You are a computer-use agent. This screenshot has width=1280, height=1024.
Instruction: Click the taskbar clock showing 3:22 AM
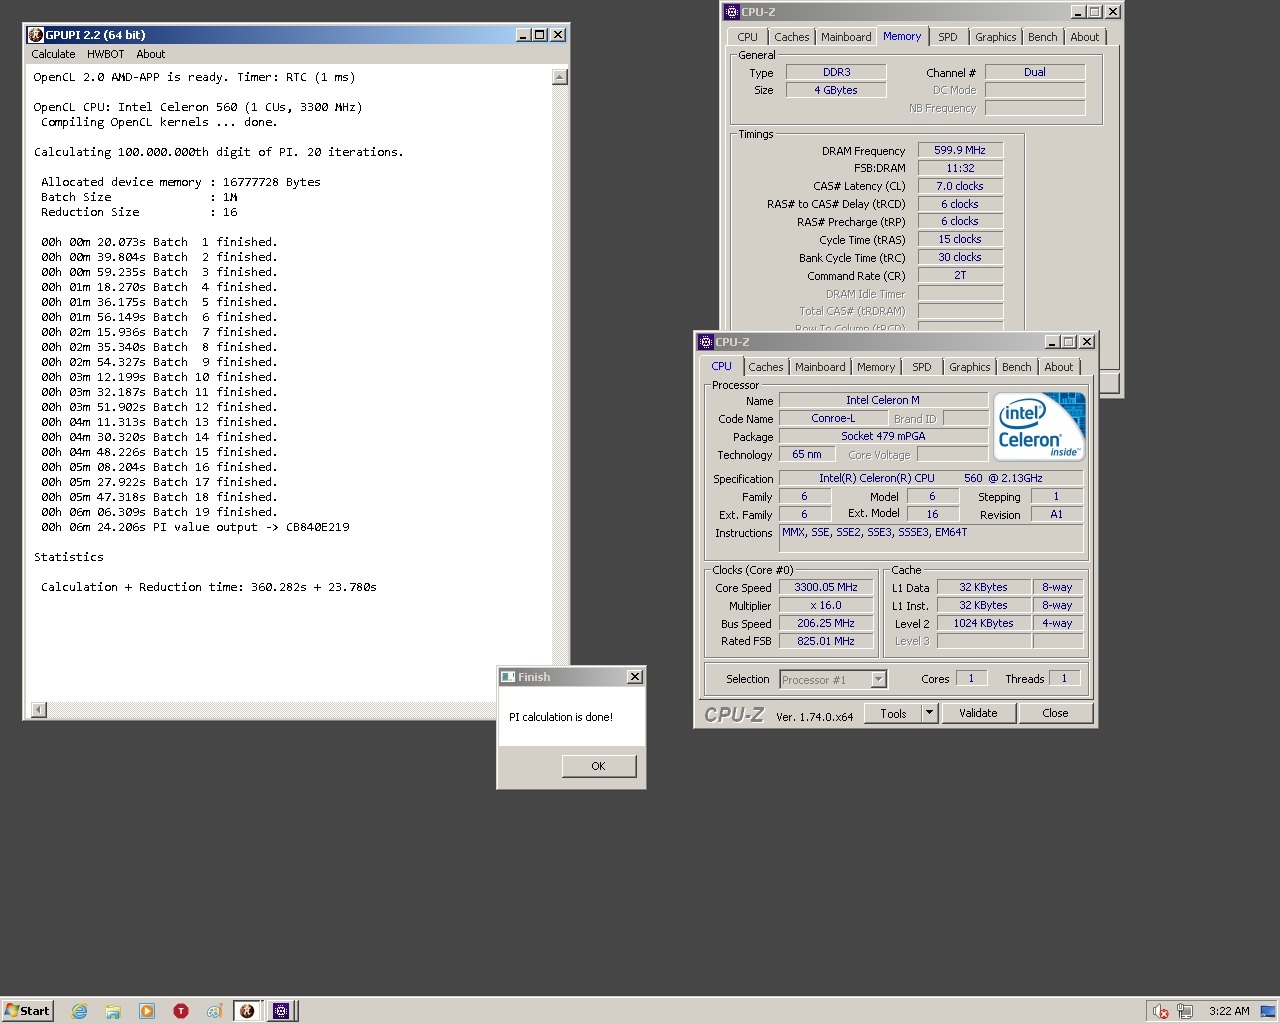pos(1229,1011)
